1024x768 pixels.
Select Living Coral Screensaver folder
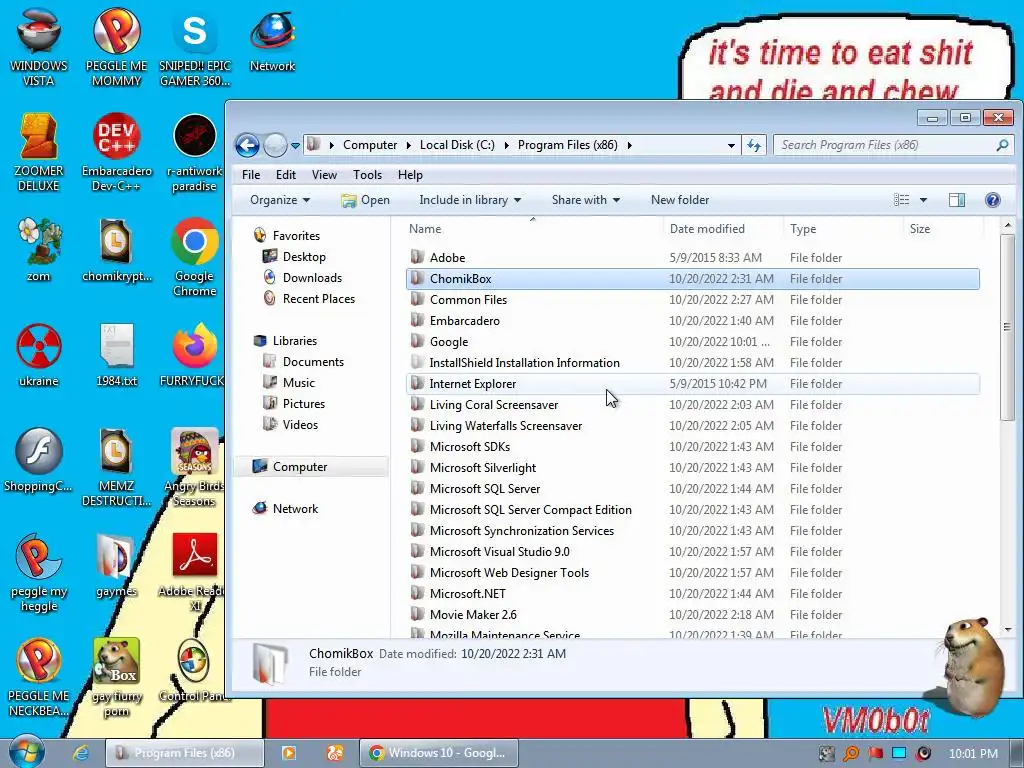[692, 404]
